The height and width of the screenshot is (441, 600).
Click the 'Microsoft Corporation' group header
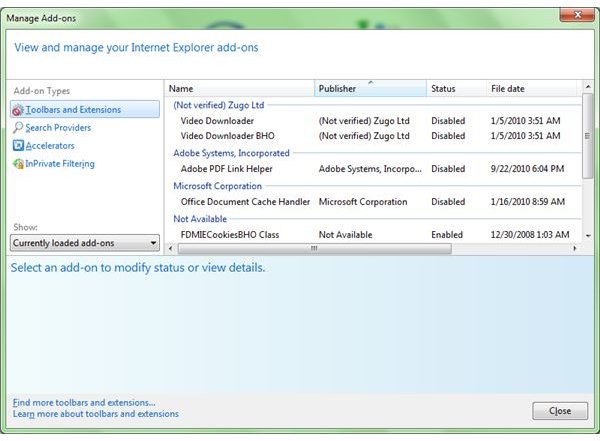tap(217, 186)
